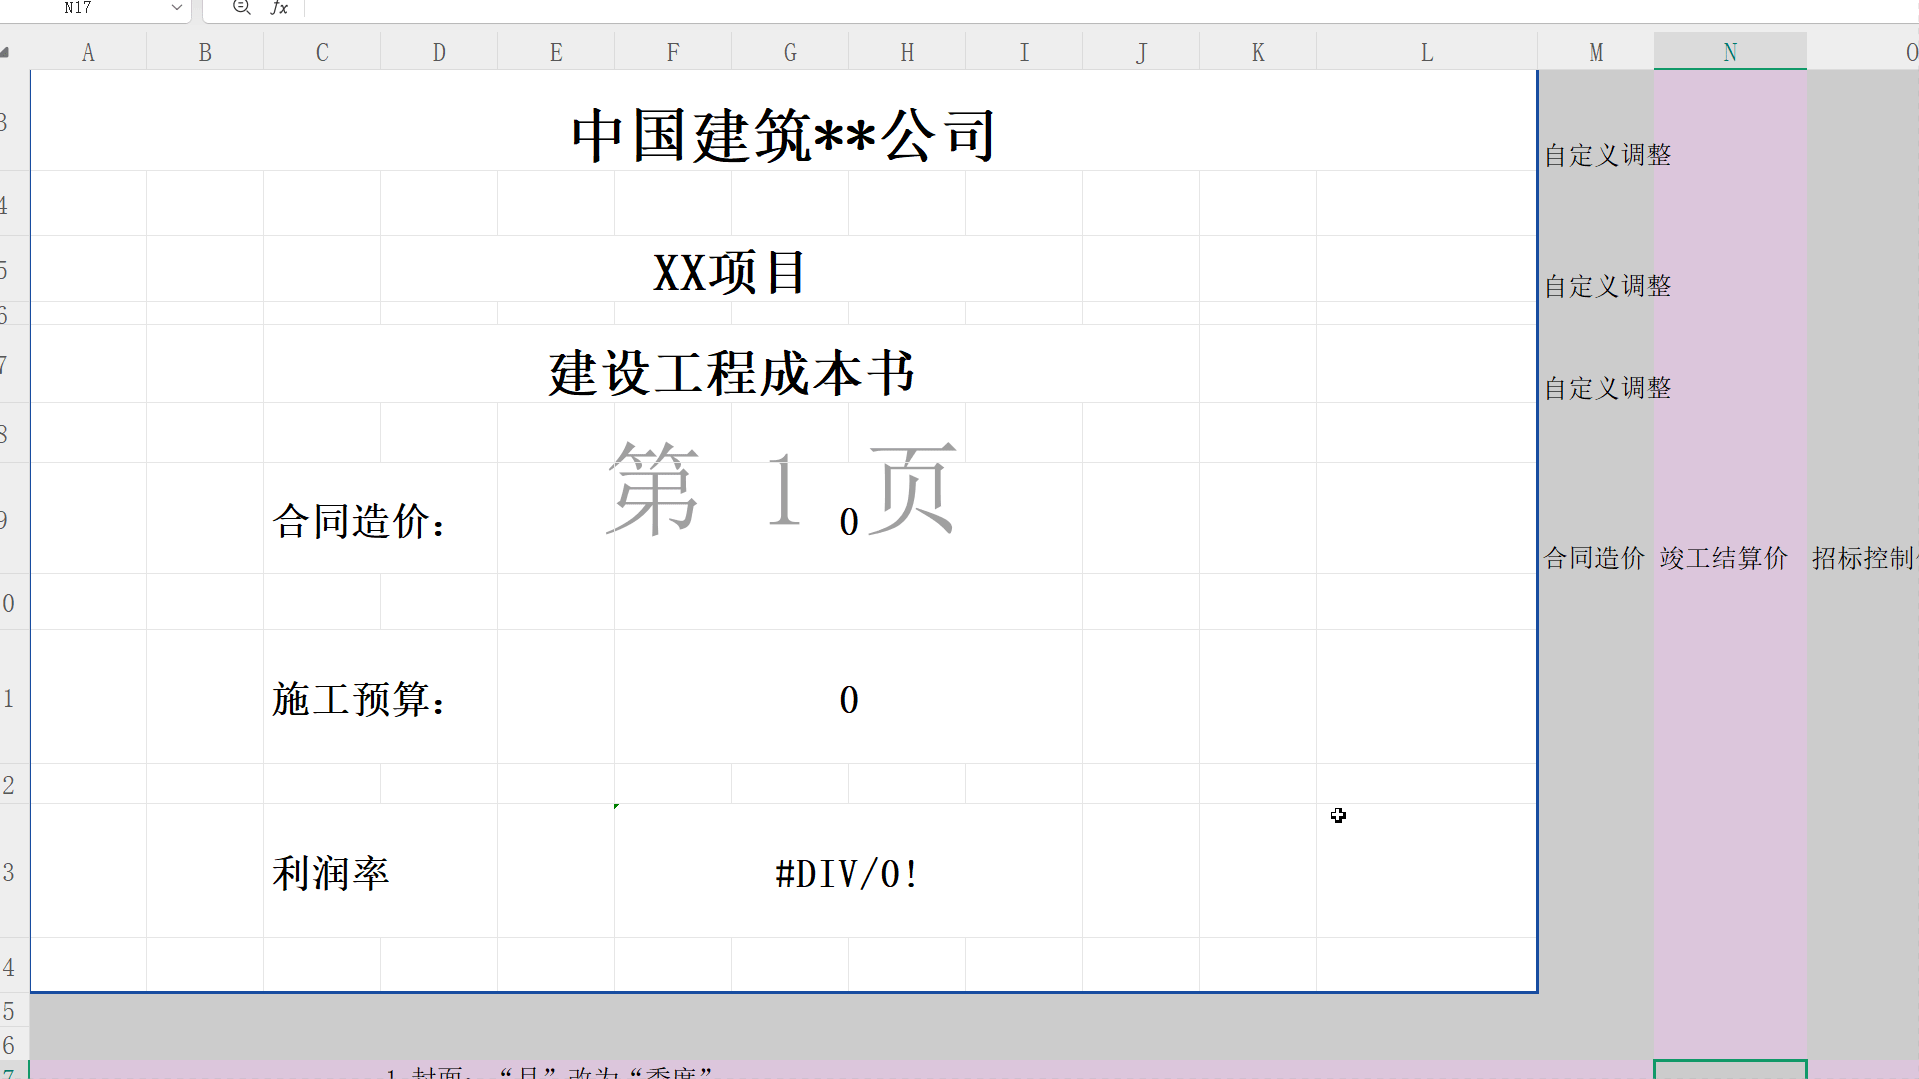Image resolution: width=1919 pixels, height=1079 pixels.
Task: Select column I header
Action: point(1024,52)
